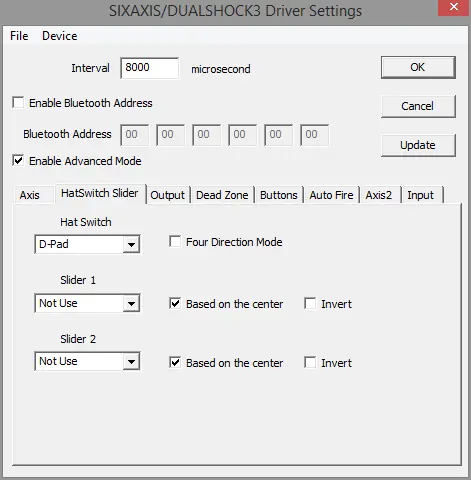This screenshot has width=471, height=480.
Task: Confirm settings with the OK button
Action: (418, 67)
